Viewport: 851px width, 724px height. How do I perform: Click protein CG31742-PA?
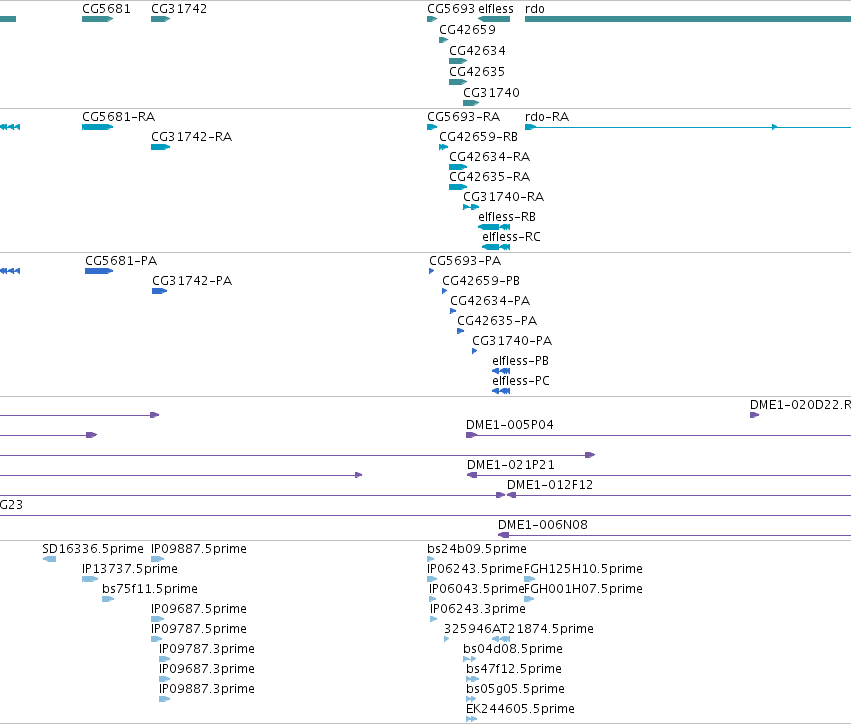click(192, 281)
